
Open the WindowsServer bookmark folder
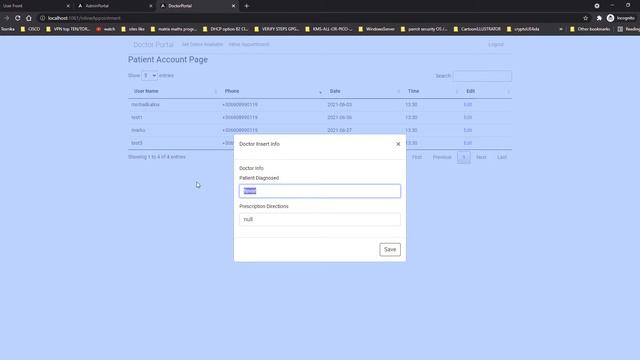(x=377, y=29)
